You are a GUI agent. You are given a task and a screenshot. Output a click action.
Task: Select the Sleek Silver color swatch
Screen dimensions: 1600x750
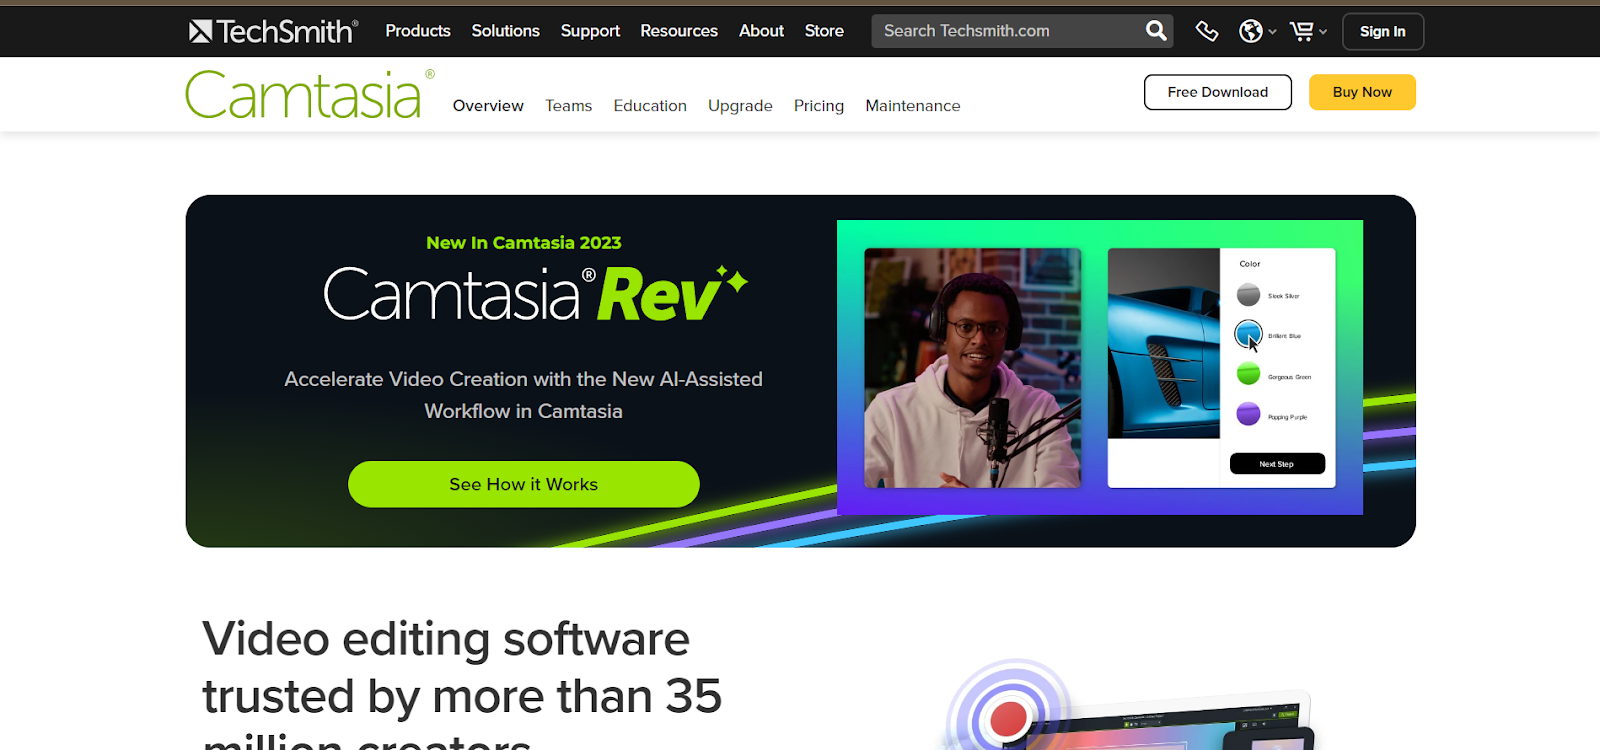[x=1248, y=295]
